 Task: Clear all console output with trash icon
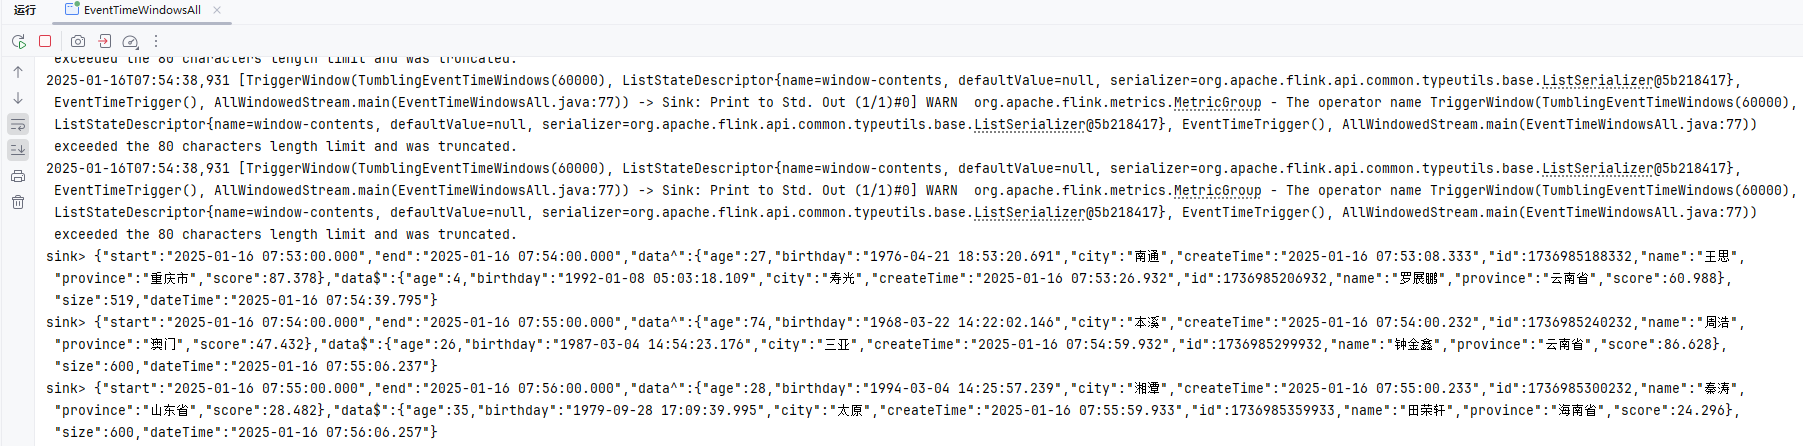tap(18, 202)
